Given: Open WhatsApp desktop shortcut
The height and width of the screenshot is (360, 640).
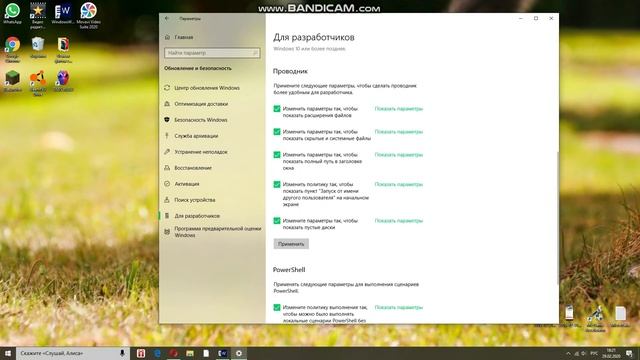Looking at the screenshot, I should click(12, 14).
